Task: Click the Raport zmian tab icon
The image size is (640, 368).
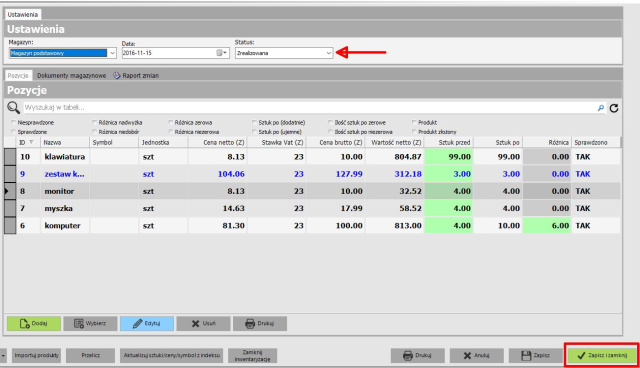Action: [x=117, y=75]
